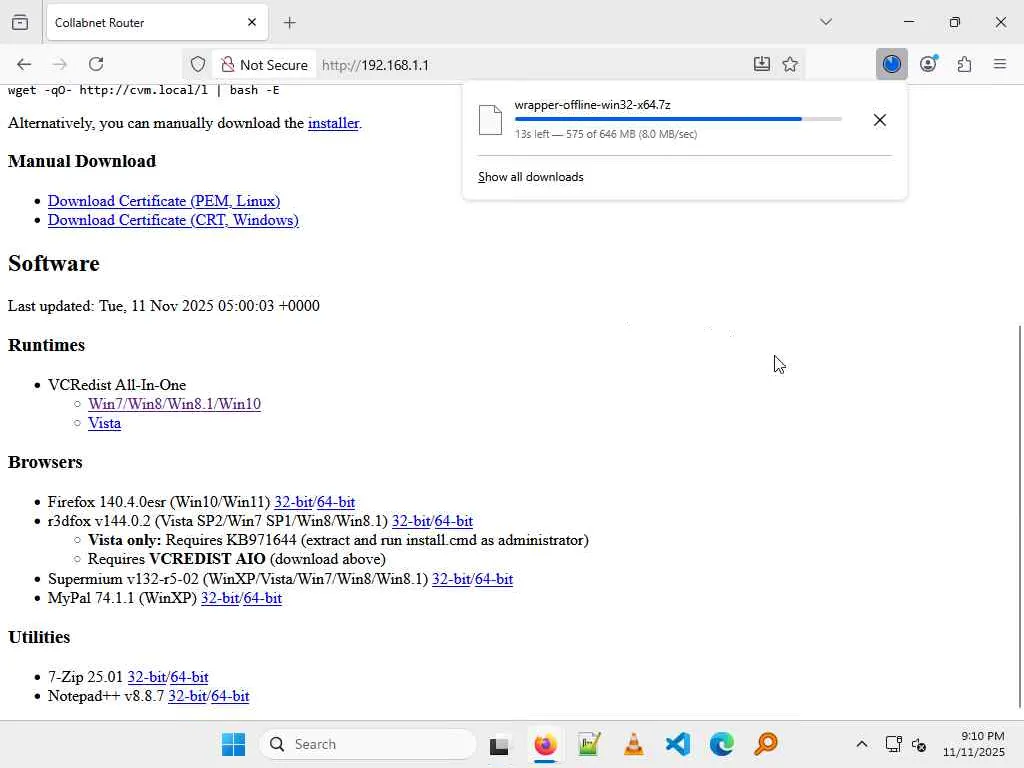The image size is (1024, 768).
Task: Click the wget bash command text
Action: tap(144, 90)
